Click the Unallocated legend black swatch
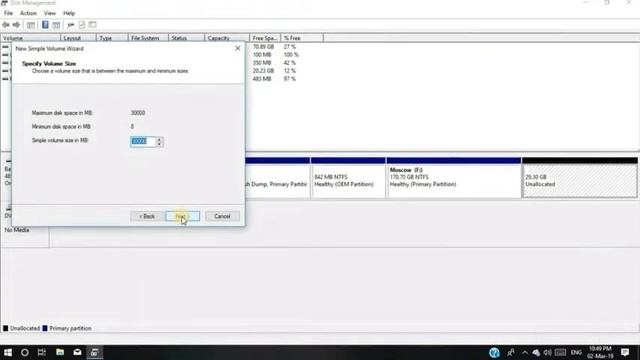Viewport: 640px width, 360px height. click(x=6, y=328)
